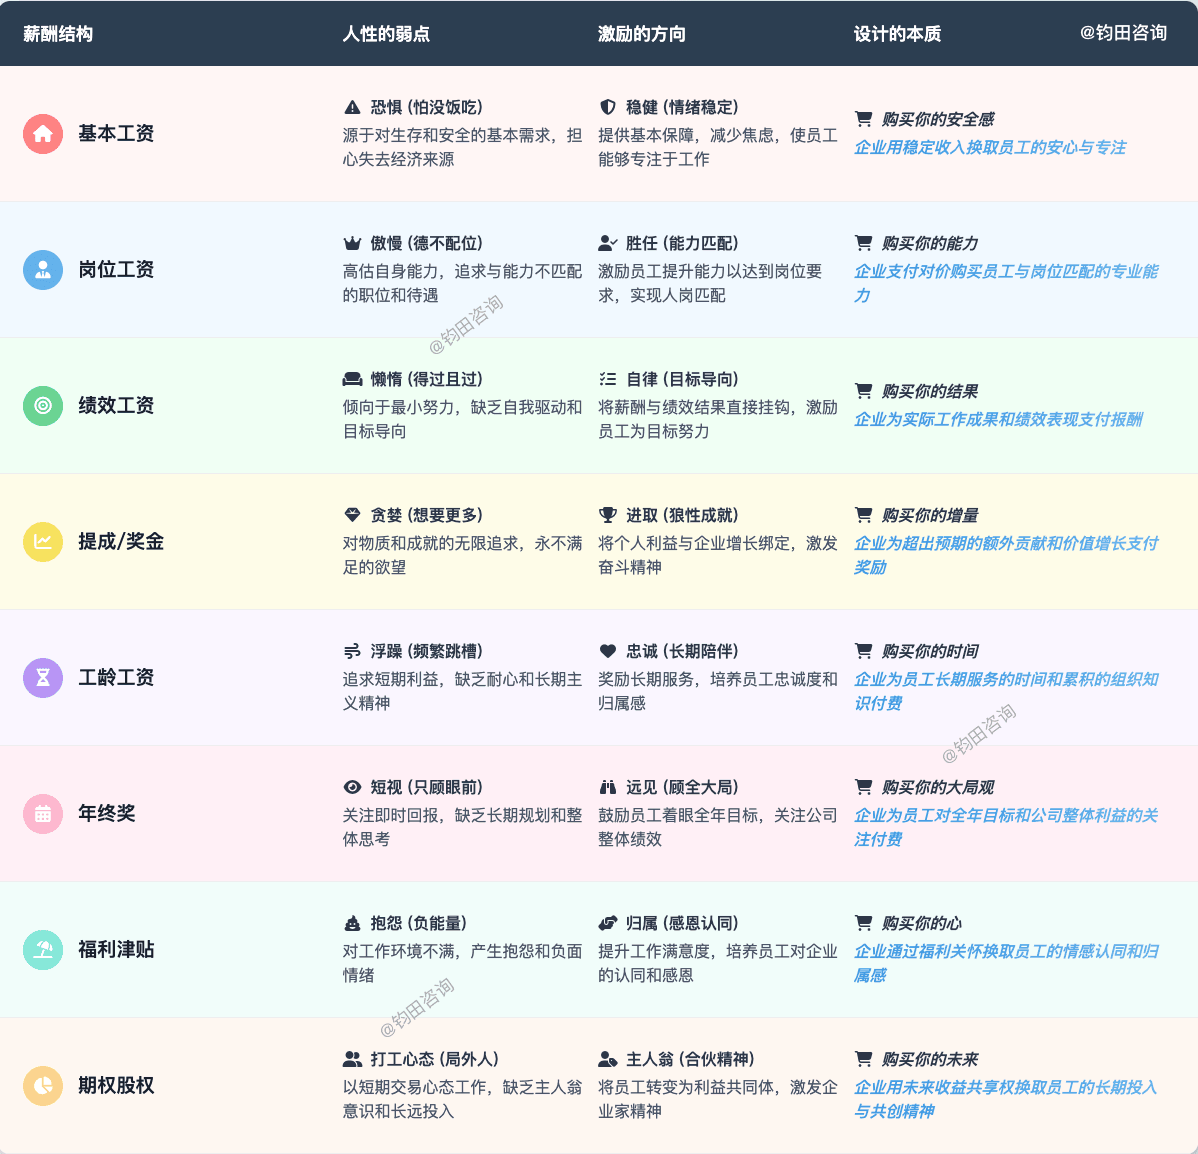Click the 期权股权 row title
The height and width of the screenshot is (1154, 1198).
pyautogui.click(x=116, y=1086)
